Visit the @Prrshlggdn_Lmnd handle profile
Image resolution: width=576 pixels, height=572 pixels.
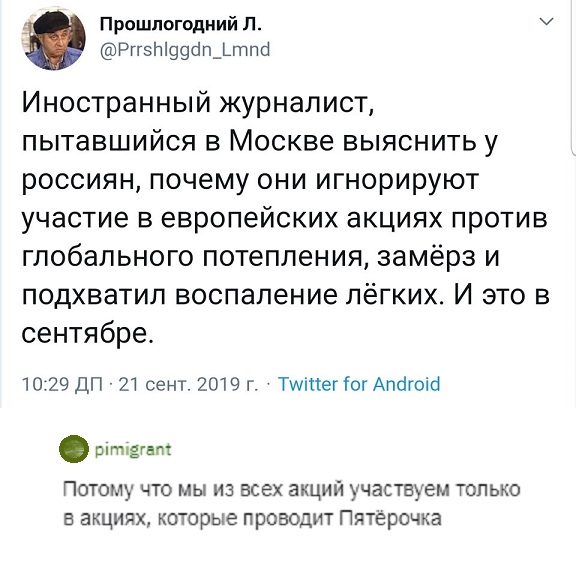click(185, 49)
